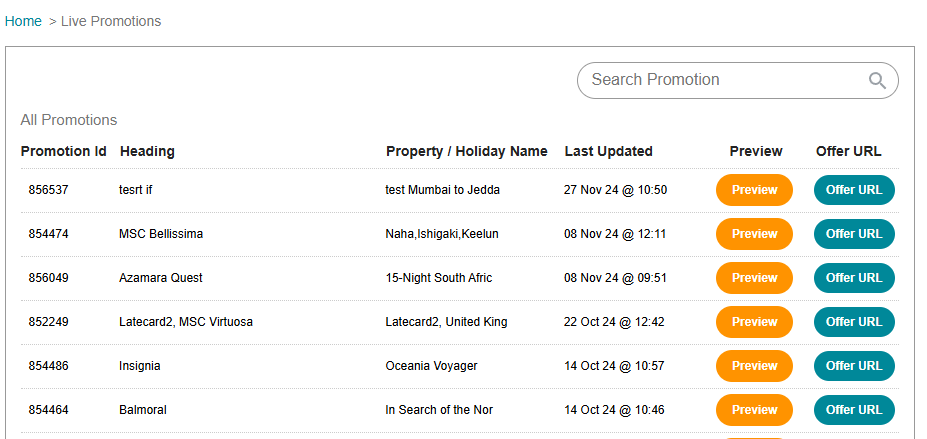
Task: Select promotion ID 854474 cell
Action: pos(48,234)
